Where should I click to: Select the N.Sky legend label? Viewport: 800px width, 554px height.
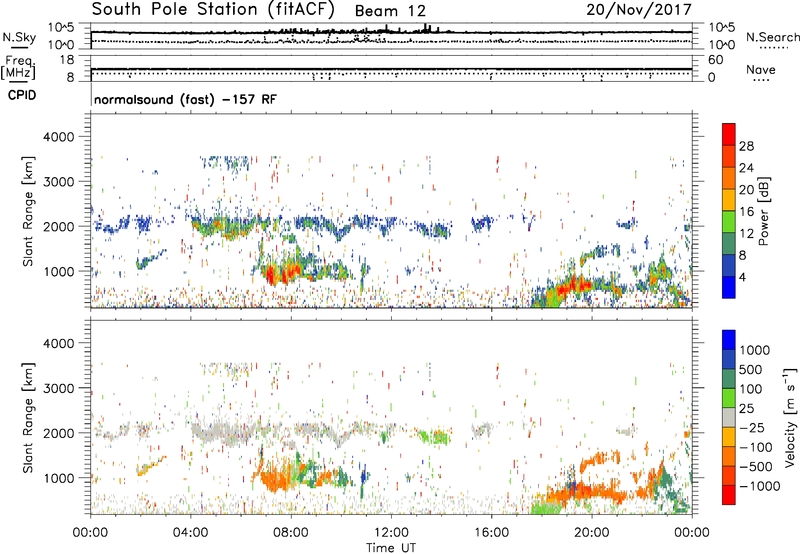pos(19,37)
